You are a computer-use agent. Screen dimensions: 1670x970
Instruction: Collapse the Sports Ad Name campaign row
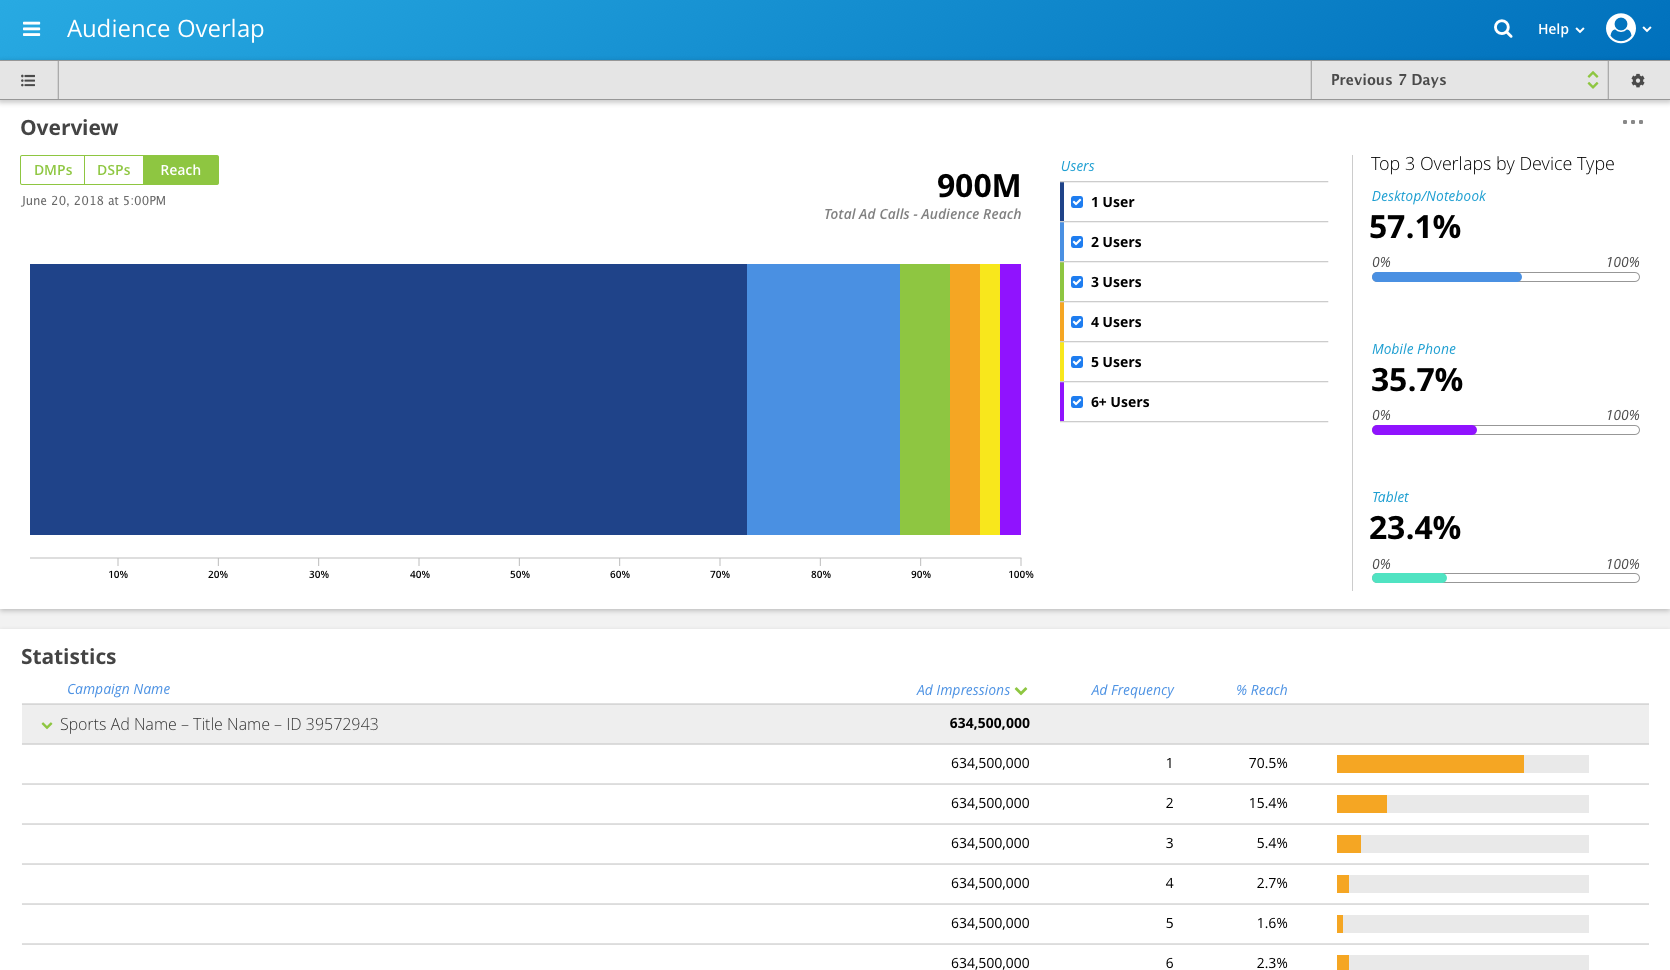46,725
